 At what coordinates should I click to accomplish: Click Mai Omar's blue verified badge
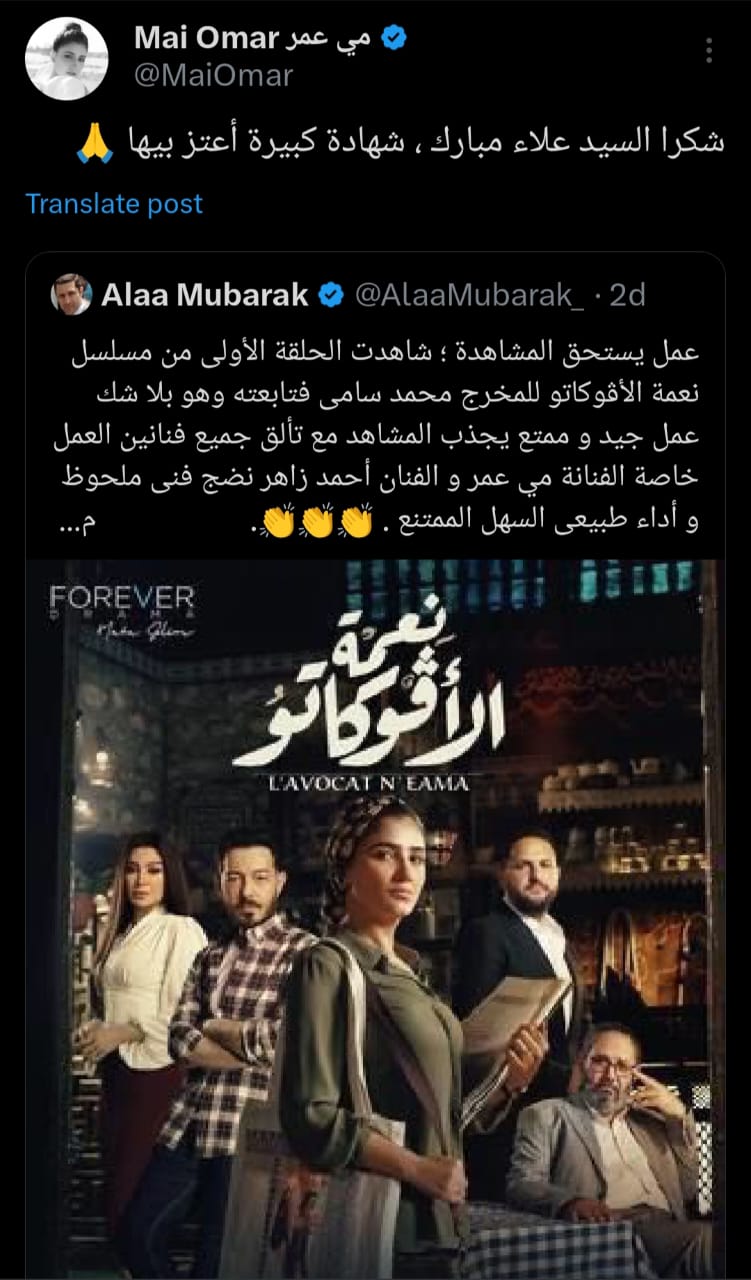pyautogui.click(x=394, y=40)
